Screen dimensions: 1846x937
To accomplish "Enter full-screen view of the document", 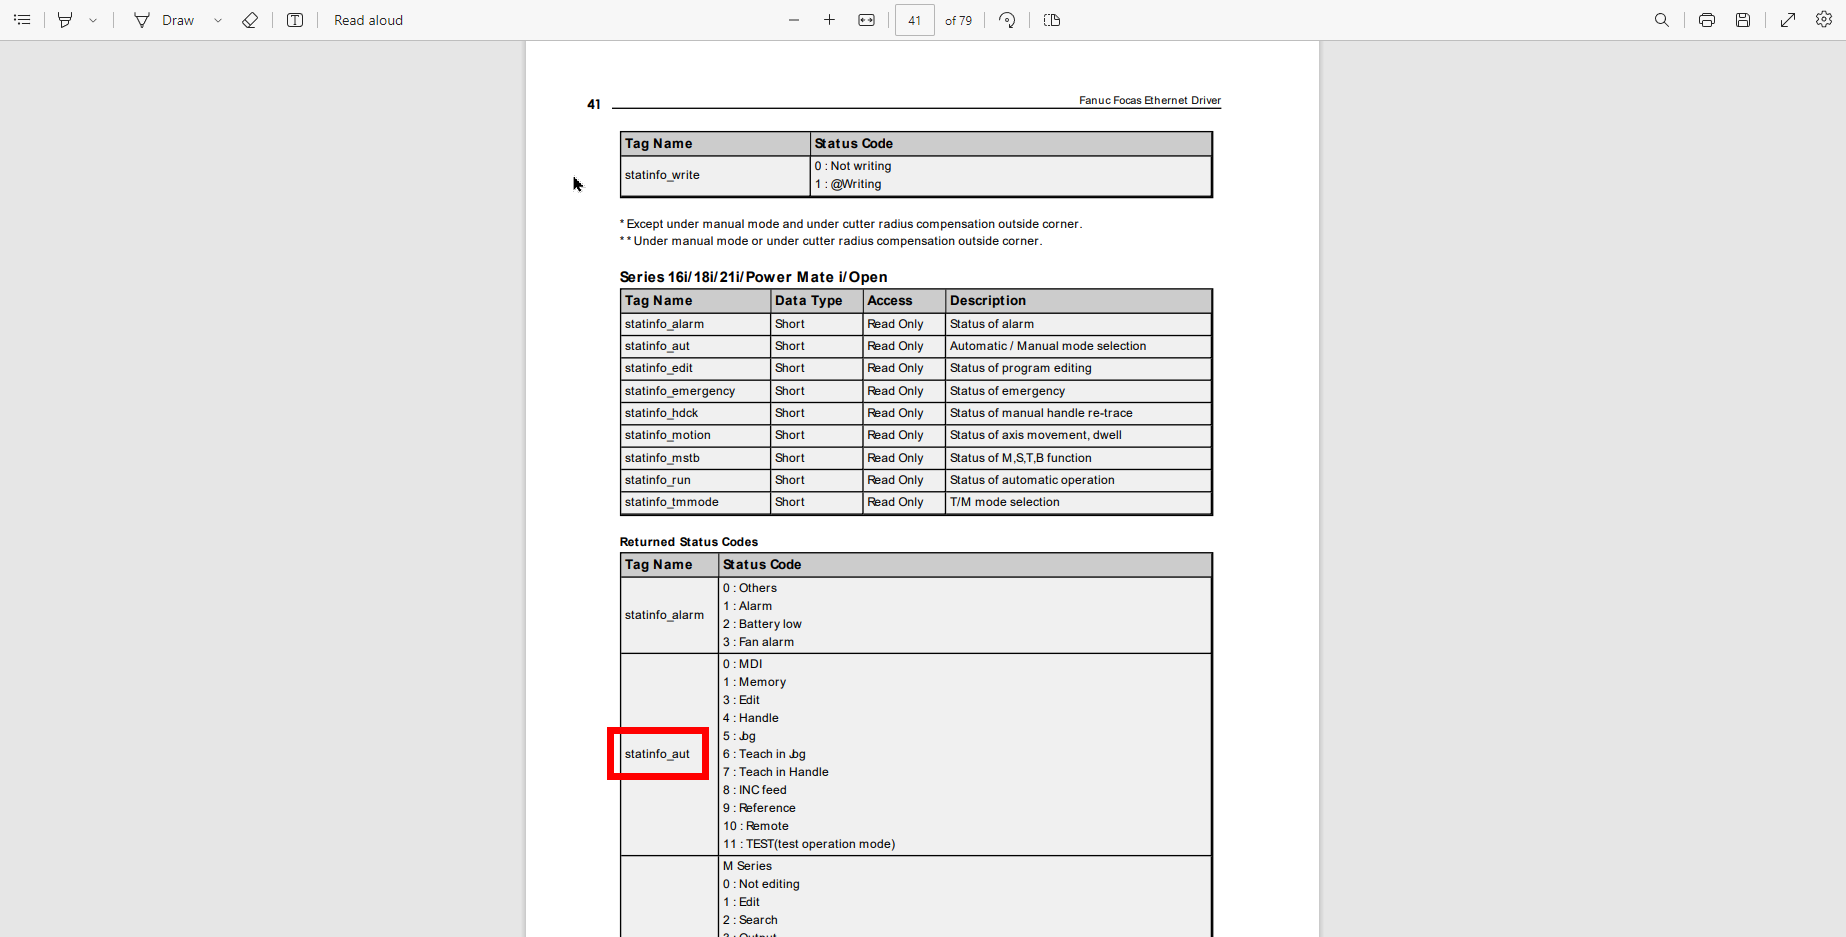I will point(1787,20).
